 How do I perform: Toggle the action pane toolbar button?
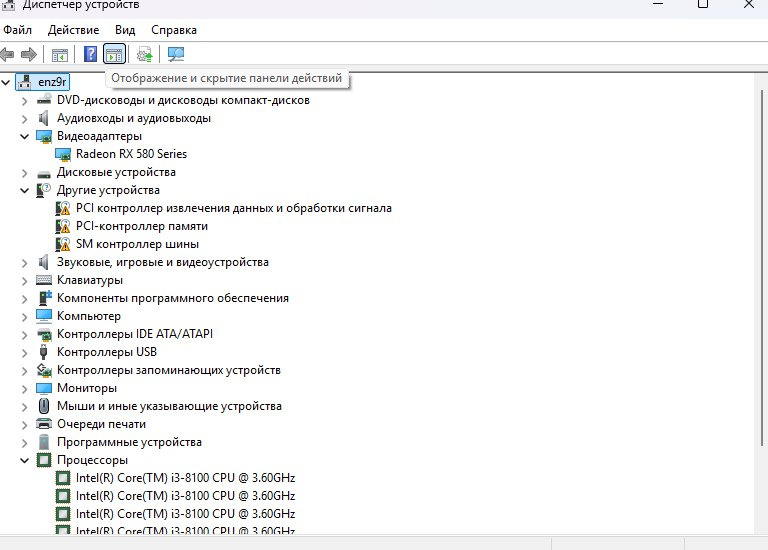114,54
